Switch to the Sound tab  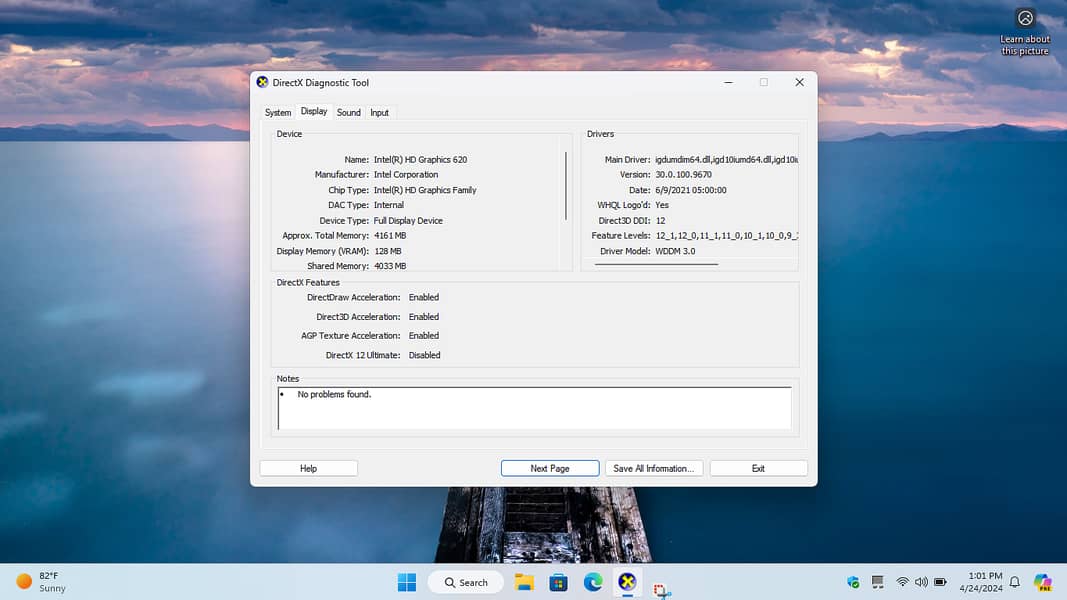(x=349, y=113)
